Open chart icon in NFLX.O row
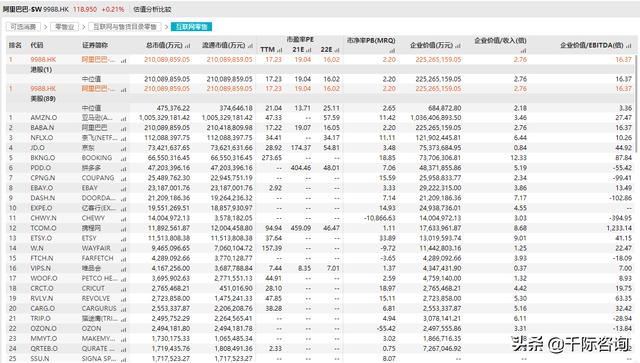This screenshot has width=640, height=363. click(124, 138)
